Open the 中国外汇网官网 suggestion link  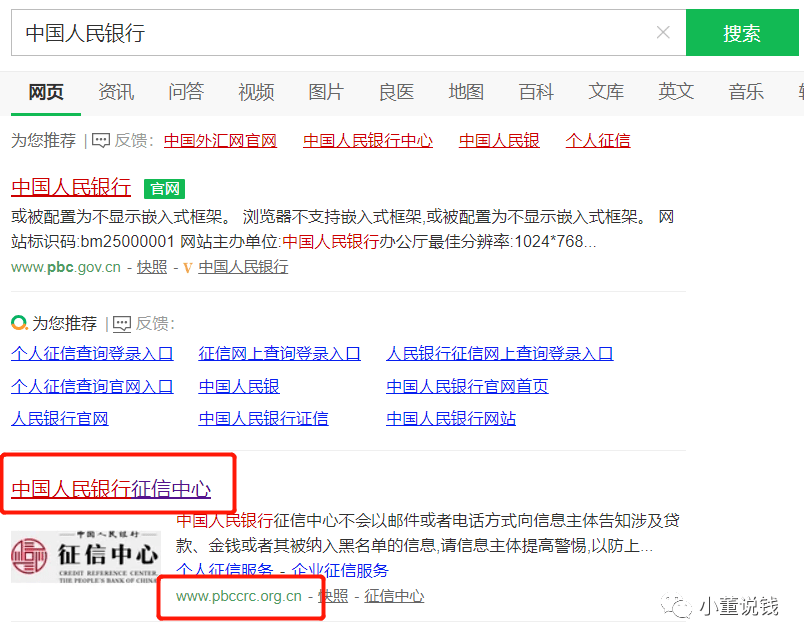(x=220, y=141)
